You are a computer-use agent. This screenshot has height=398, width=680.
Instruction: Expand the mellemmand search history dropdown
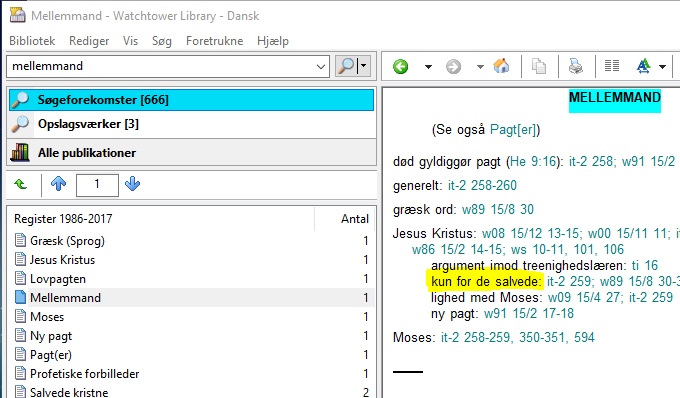pyautogui.click(x=320, y=67)
